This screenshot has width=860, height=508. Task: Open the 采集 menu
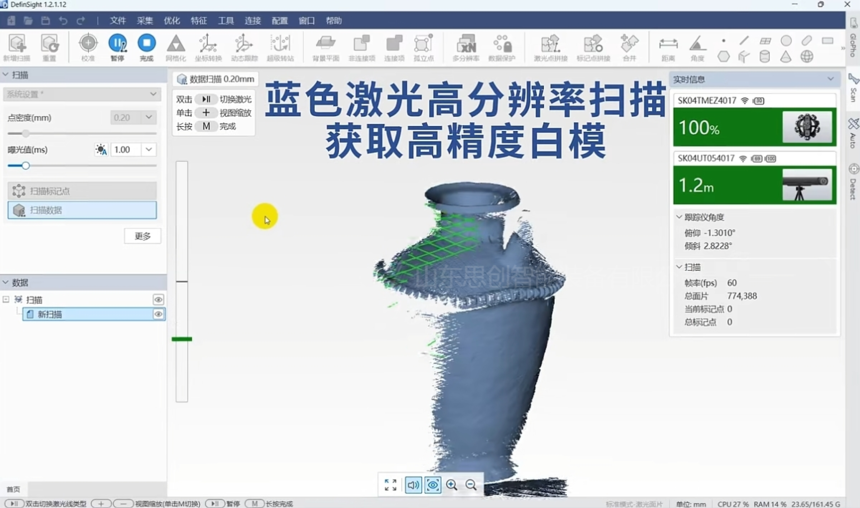click(145, 21)
